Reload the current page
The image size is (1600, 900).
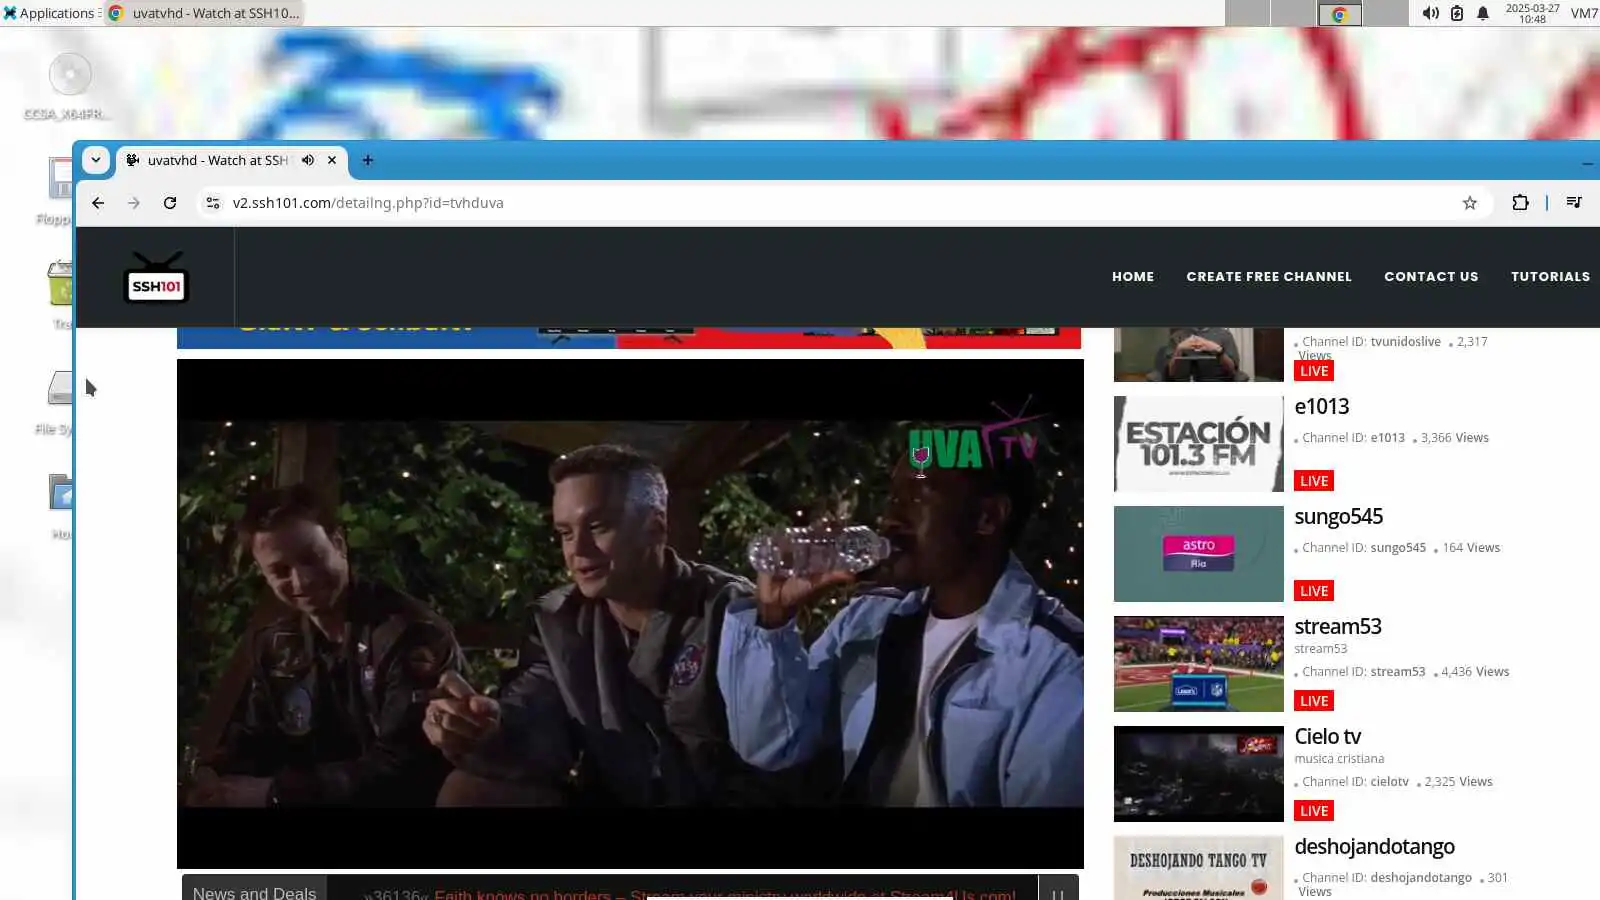[170, 203]
